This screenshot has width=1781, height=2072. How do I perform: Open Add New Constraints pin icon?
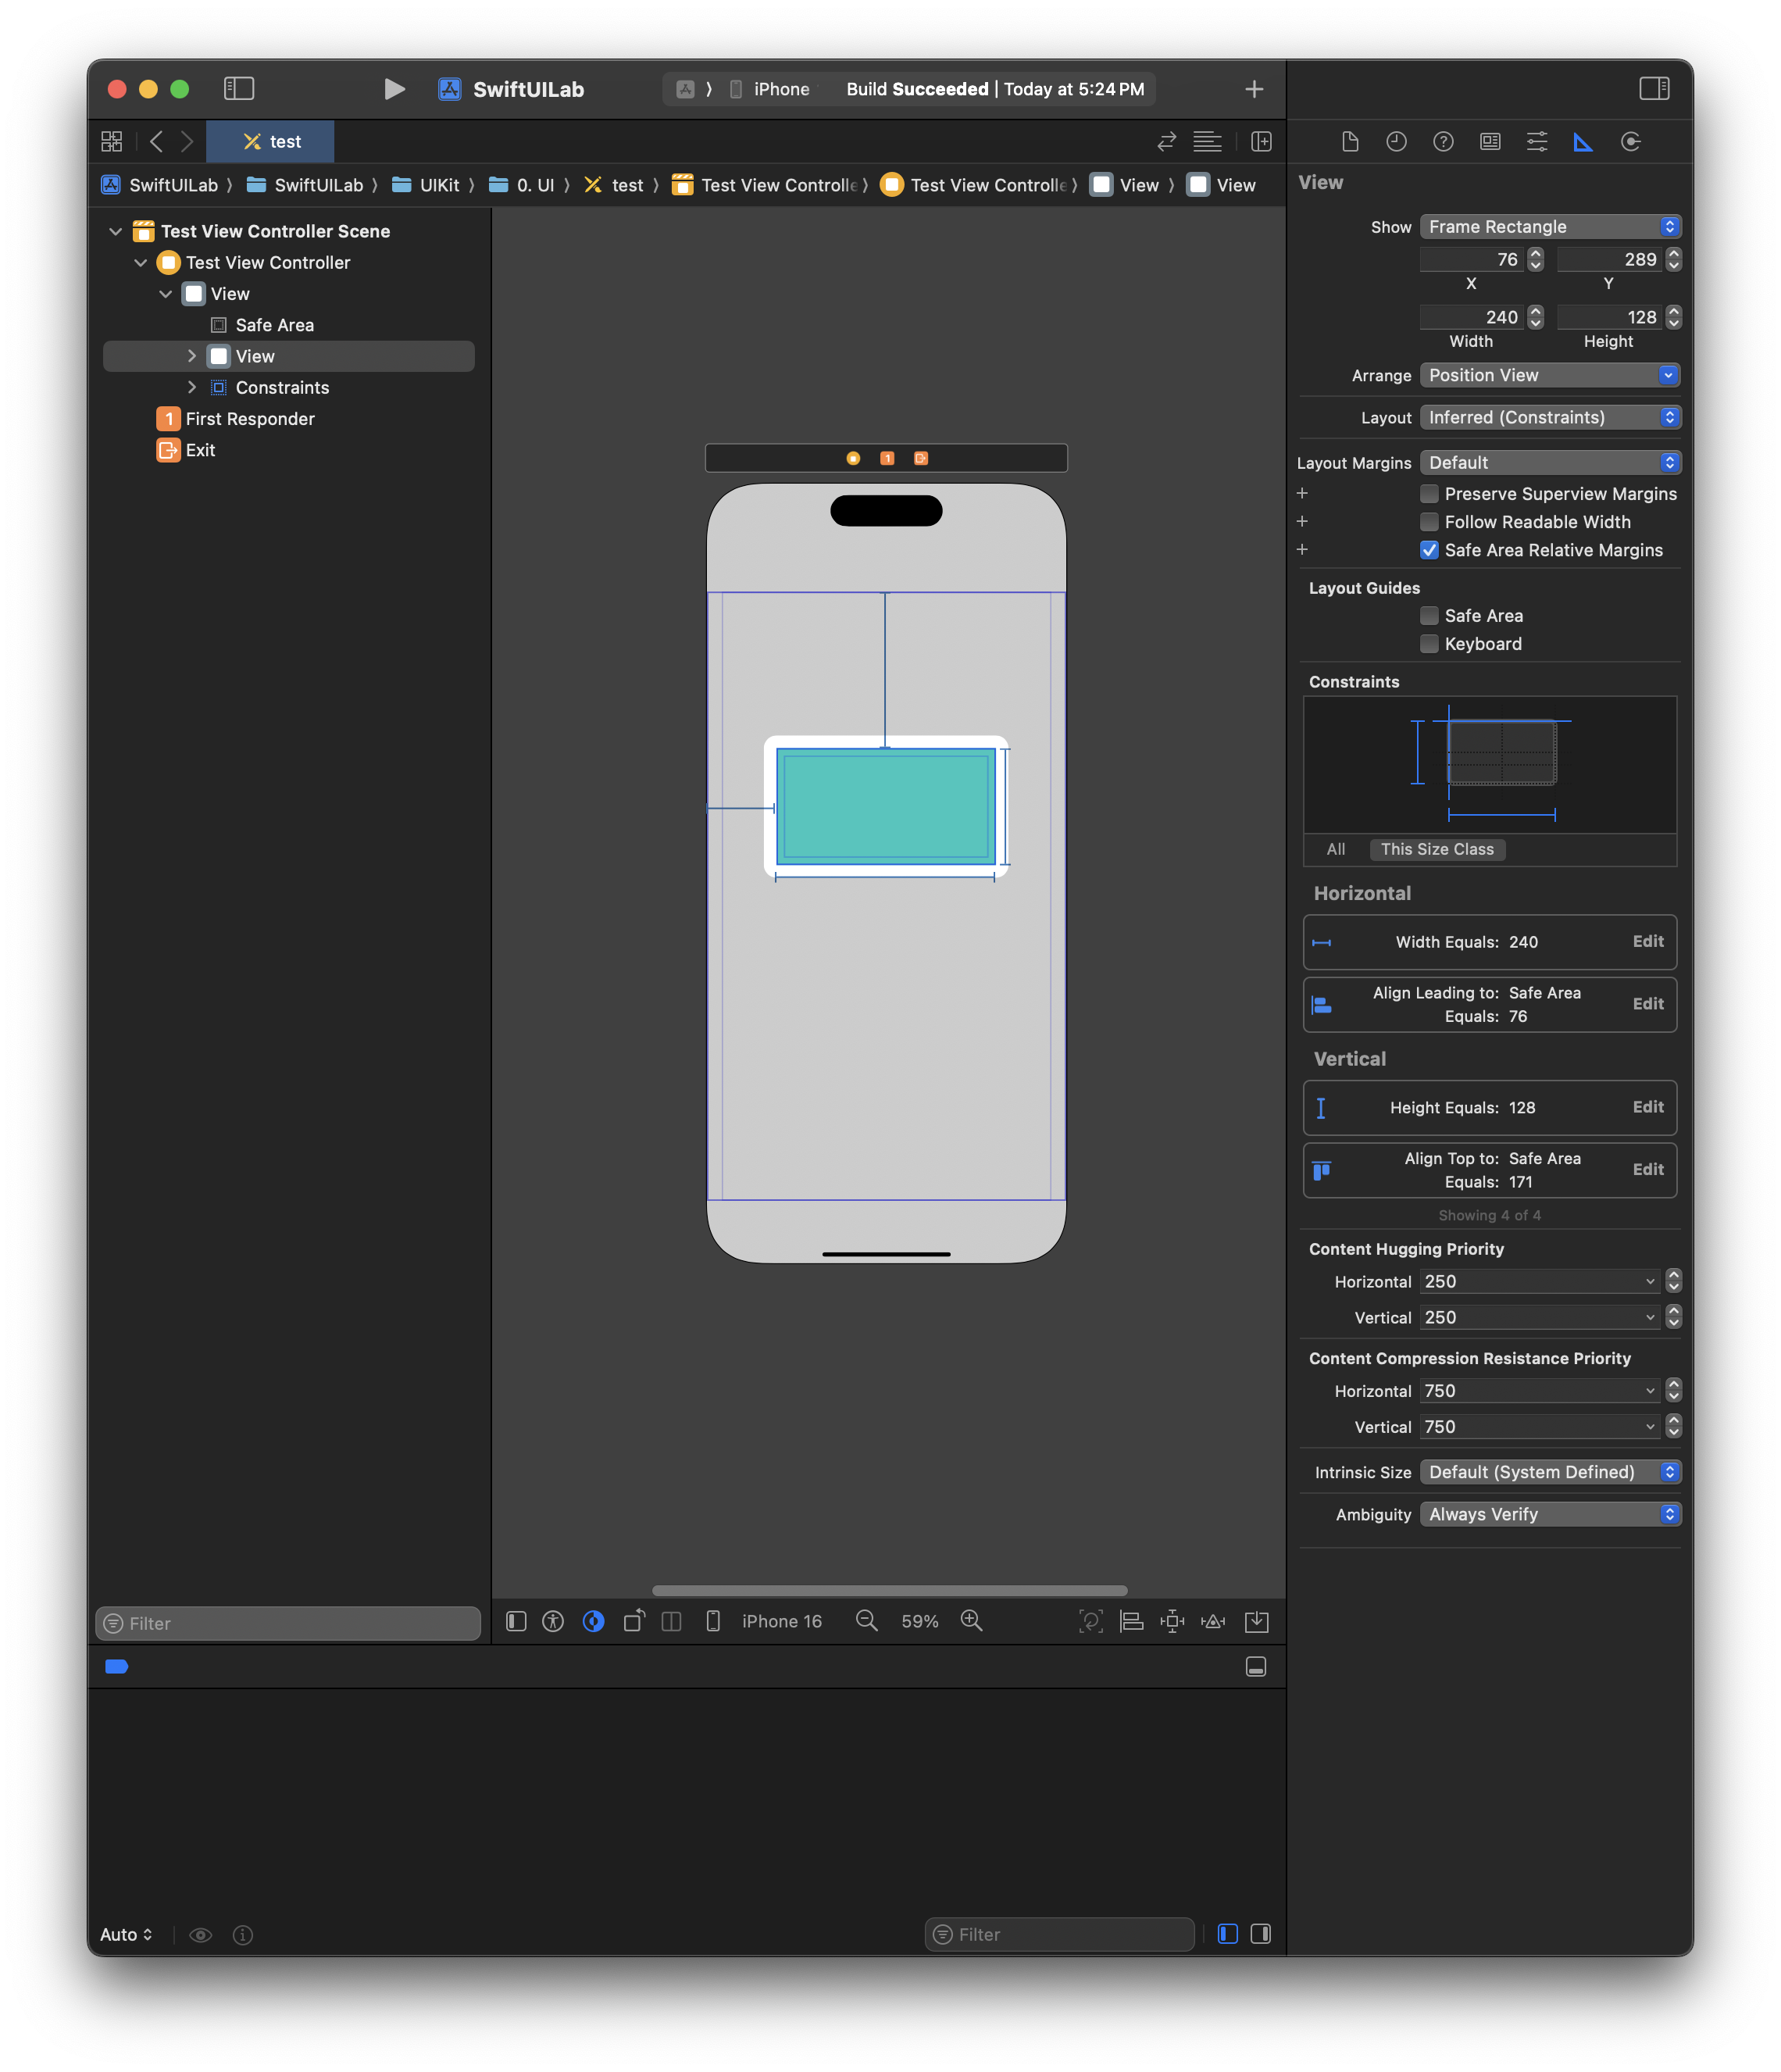pyautogui.click(x=1172, y=1621)
